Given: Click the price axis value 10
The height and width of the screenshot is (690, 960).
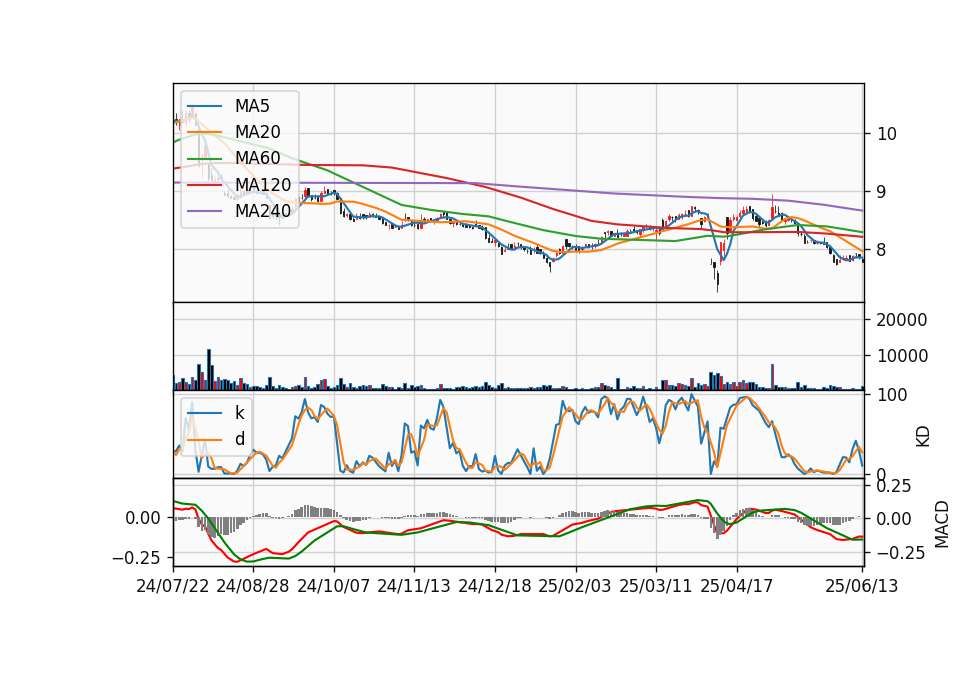Looking at the screenshot, I should click(887, 134).
